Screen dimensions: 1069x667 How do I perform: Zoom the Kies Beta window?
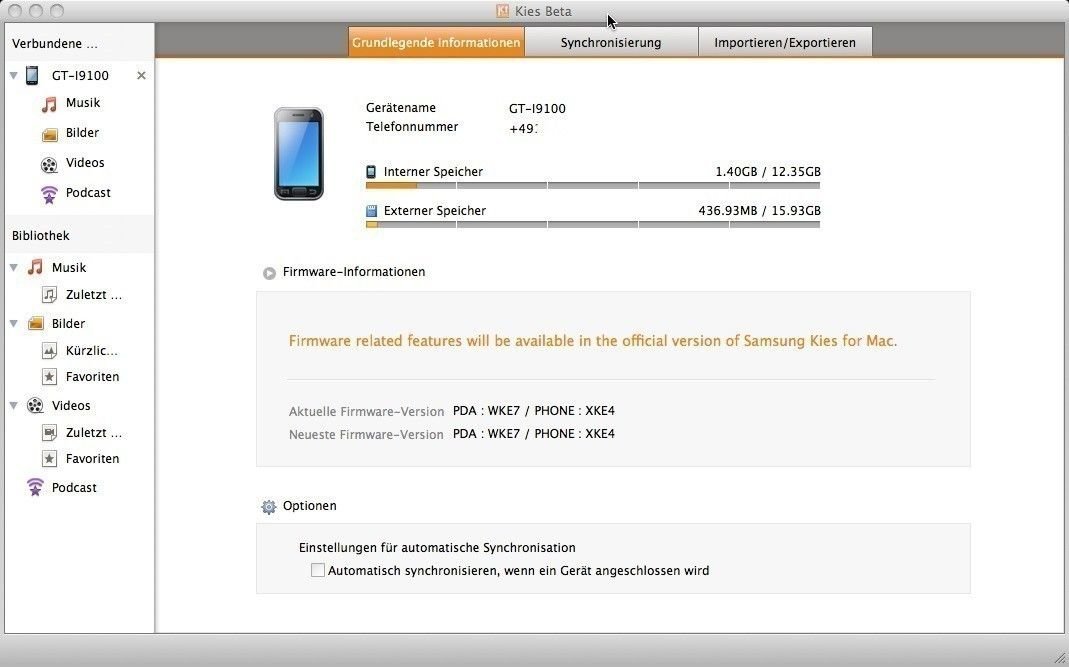(x=57, y=11)
